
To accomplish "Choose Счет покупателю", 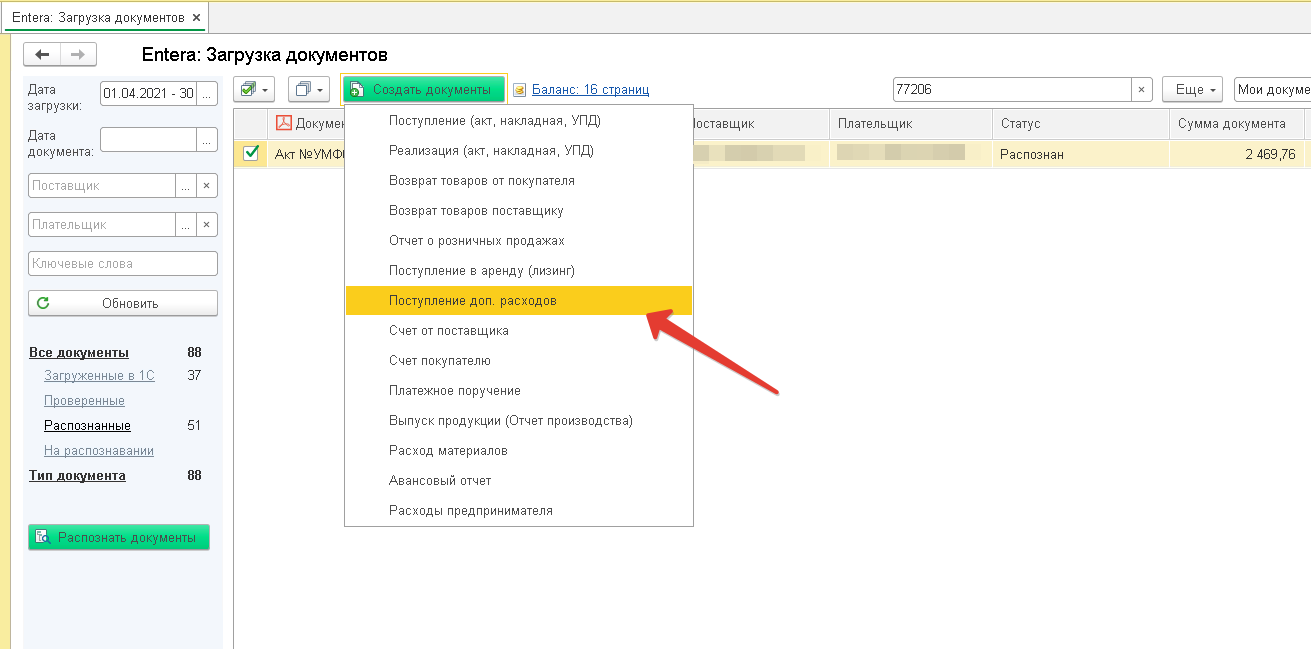I will [x=519, y=361].
